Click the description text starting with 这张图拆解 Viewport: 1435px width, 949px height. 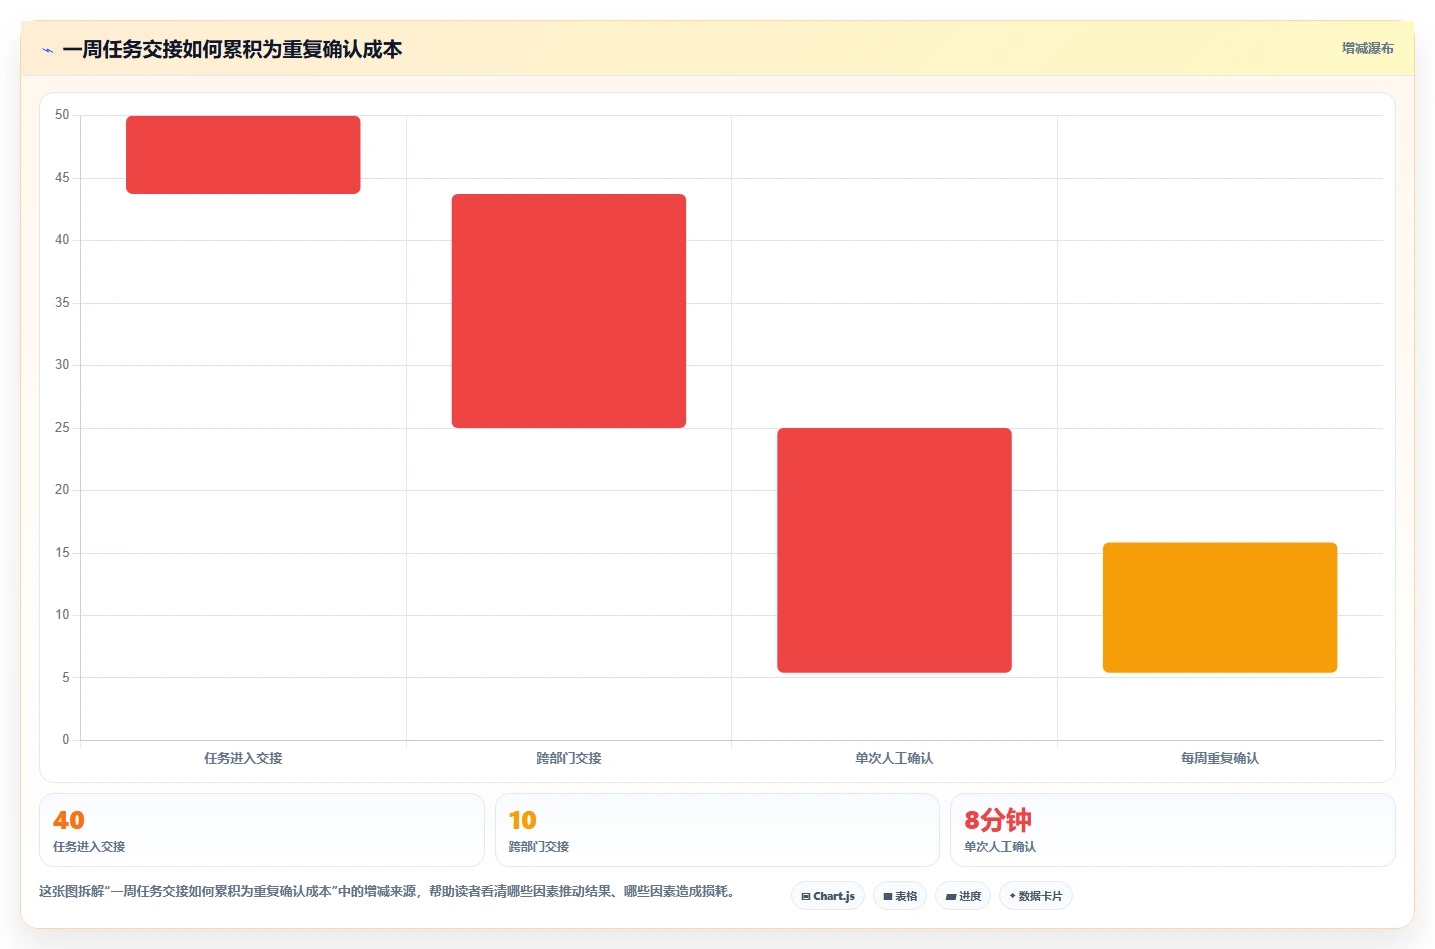[387, 891]
